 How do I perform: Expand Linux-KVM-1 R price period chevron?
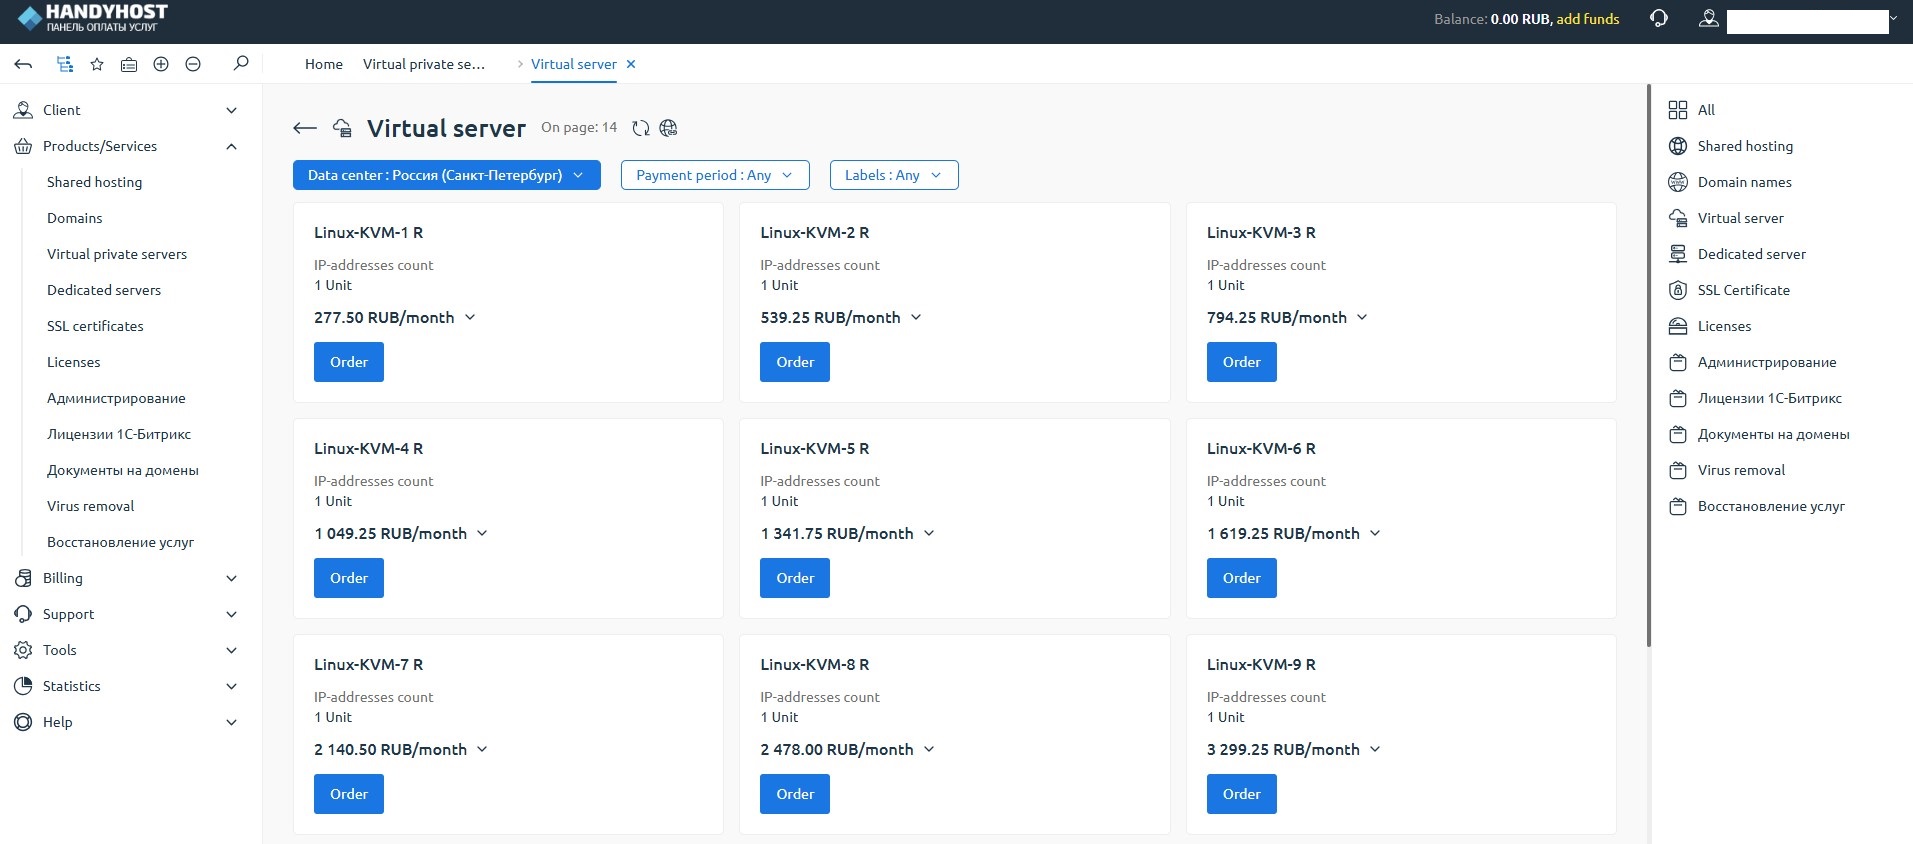[x=470, y=317]
